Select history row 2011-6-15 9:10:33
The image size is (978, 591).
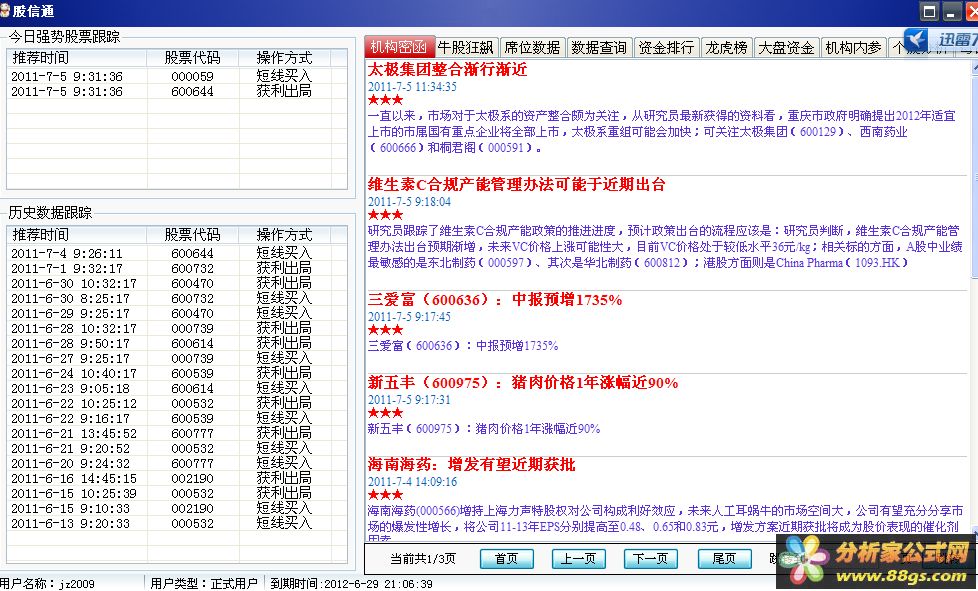[x=177, y=509]
